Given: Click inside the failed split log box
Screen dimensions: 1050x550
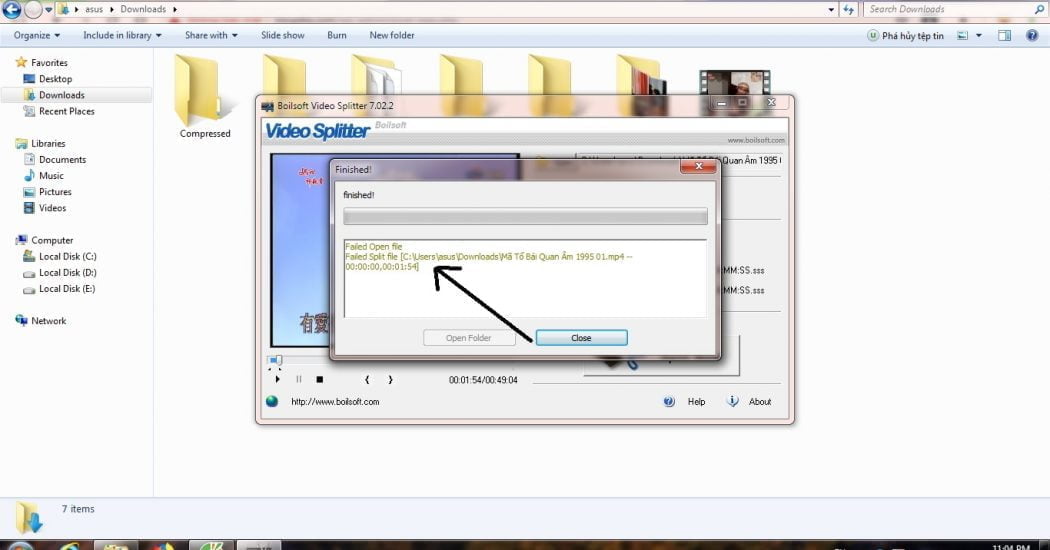Looking at the screenshot, I should click(525, 278).
